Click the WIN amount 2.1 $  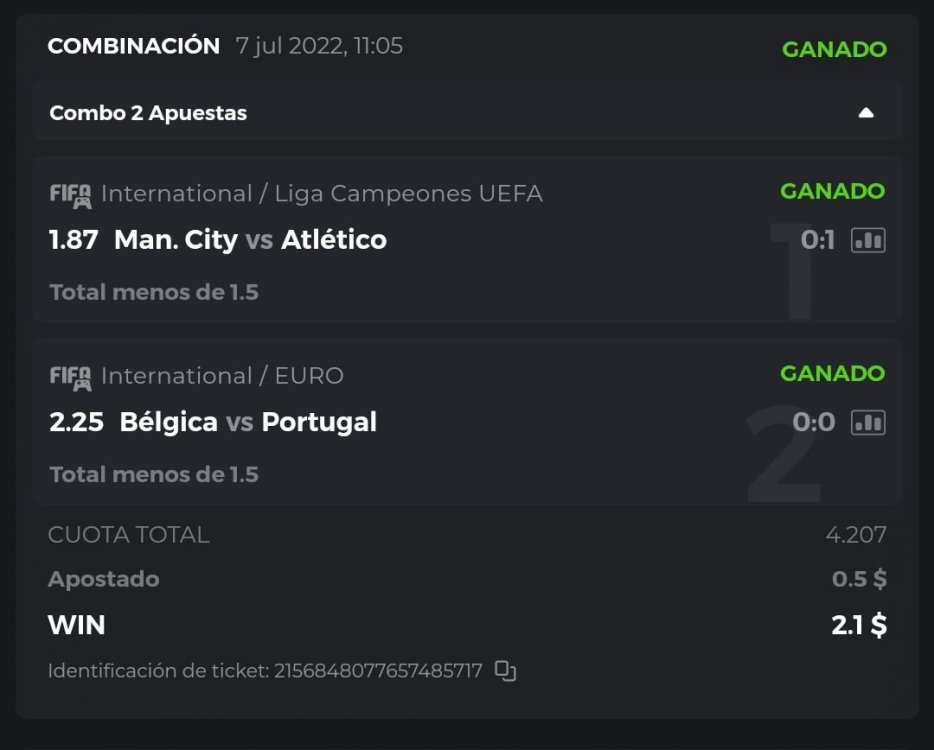coord(858,626)
